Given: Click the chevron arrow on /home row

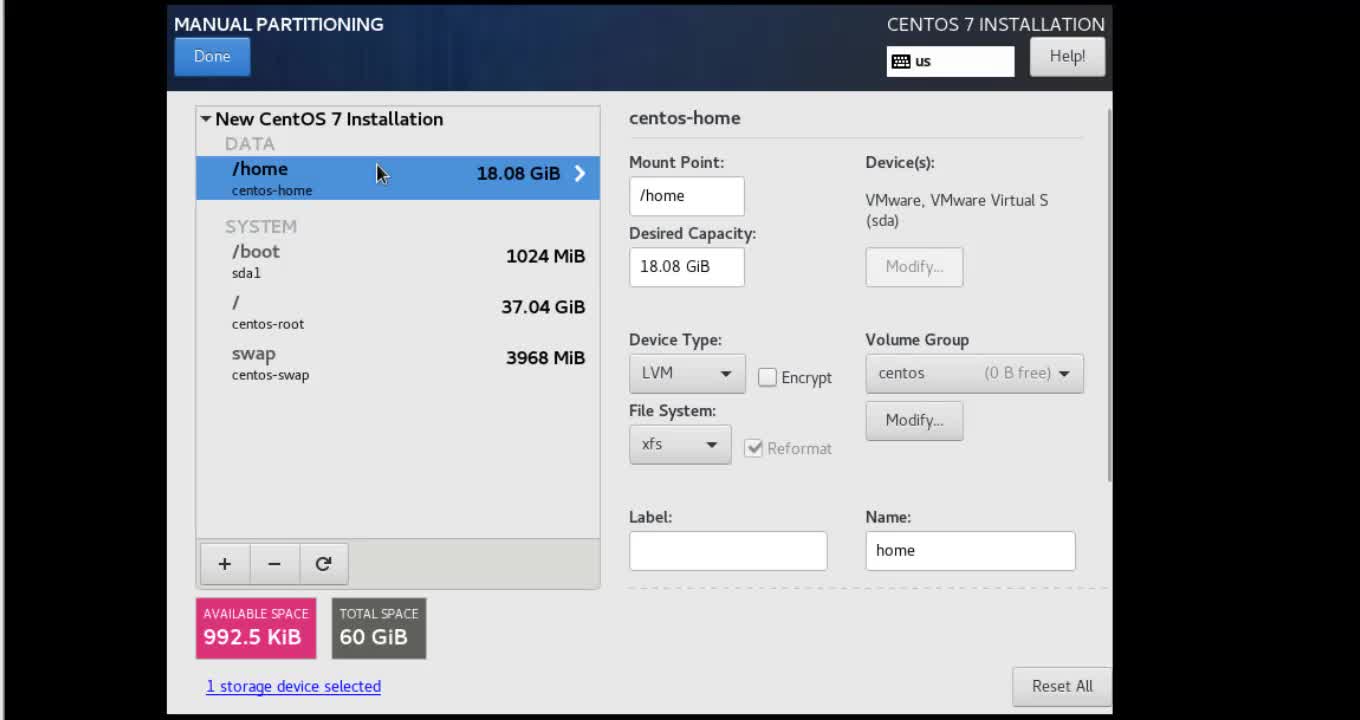Looking at the screenshot, I should (x=580, y=174).
